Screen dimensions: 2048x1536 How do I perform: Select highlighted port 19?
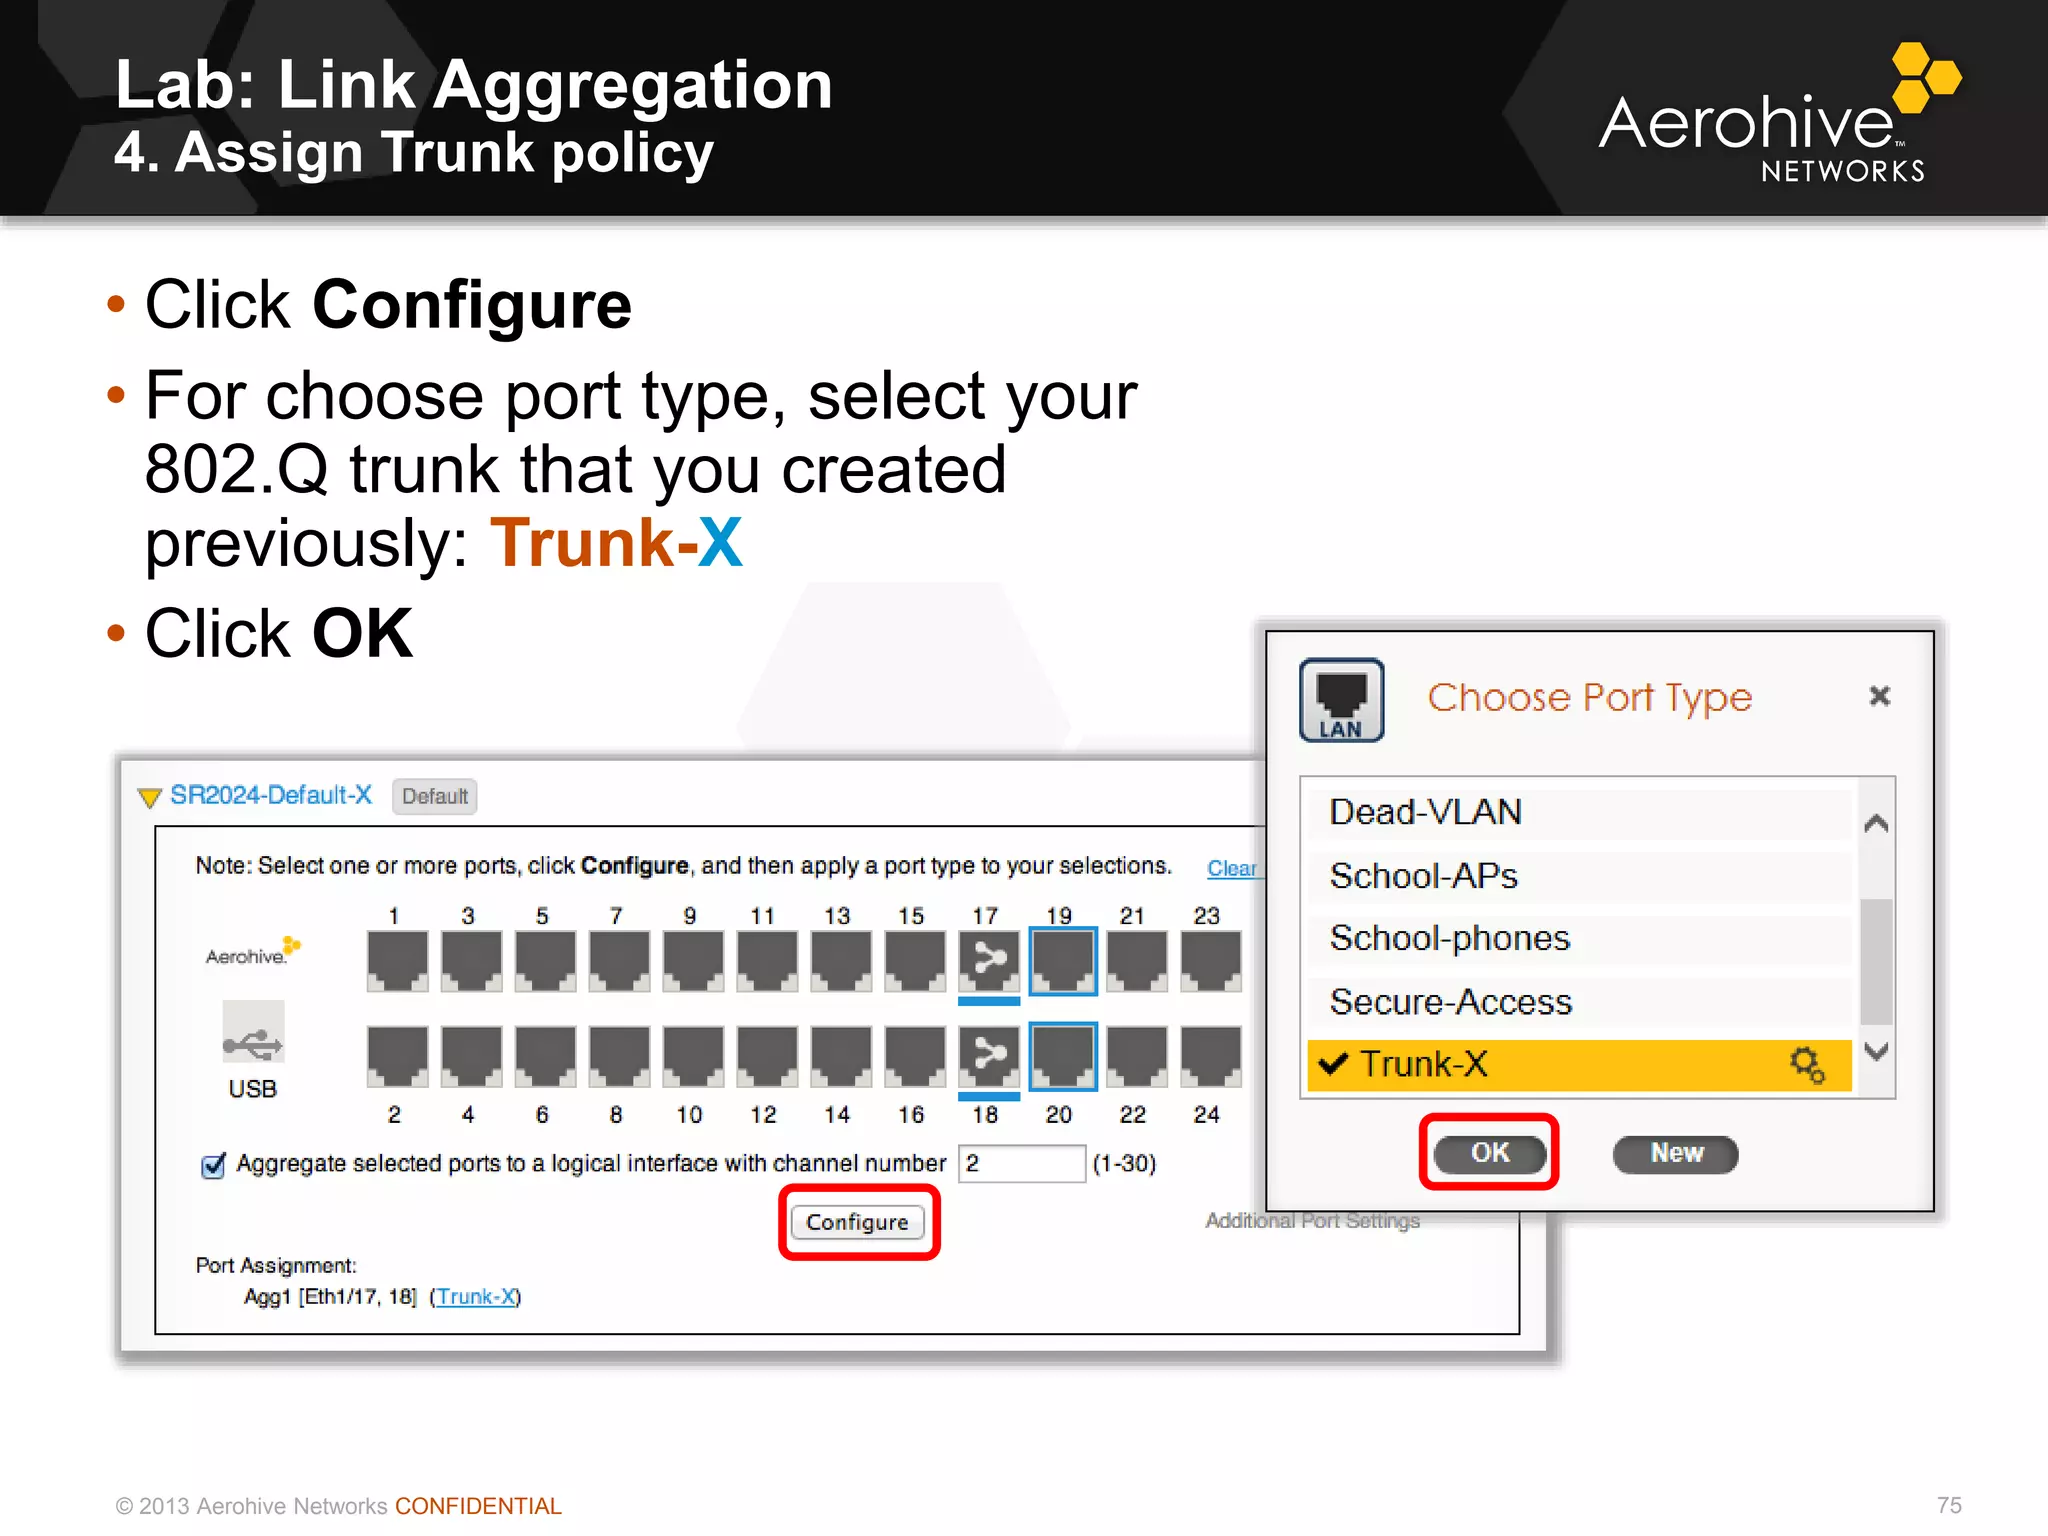(x=1063, y=960)
